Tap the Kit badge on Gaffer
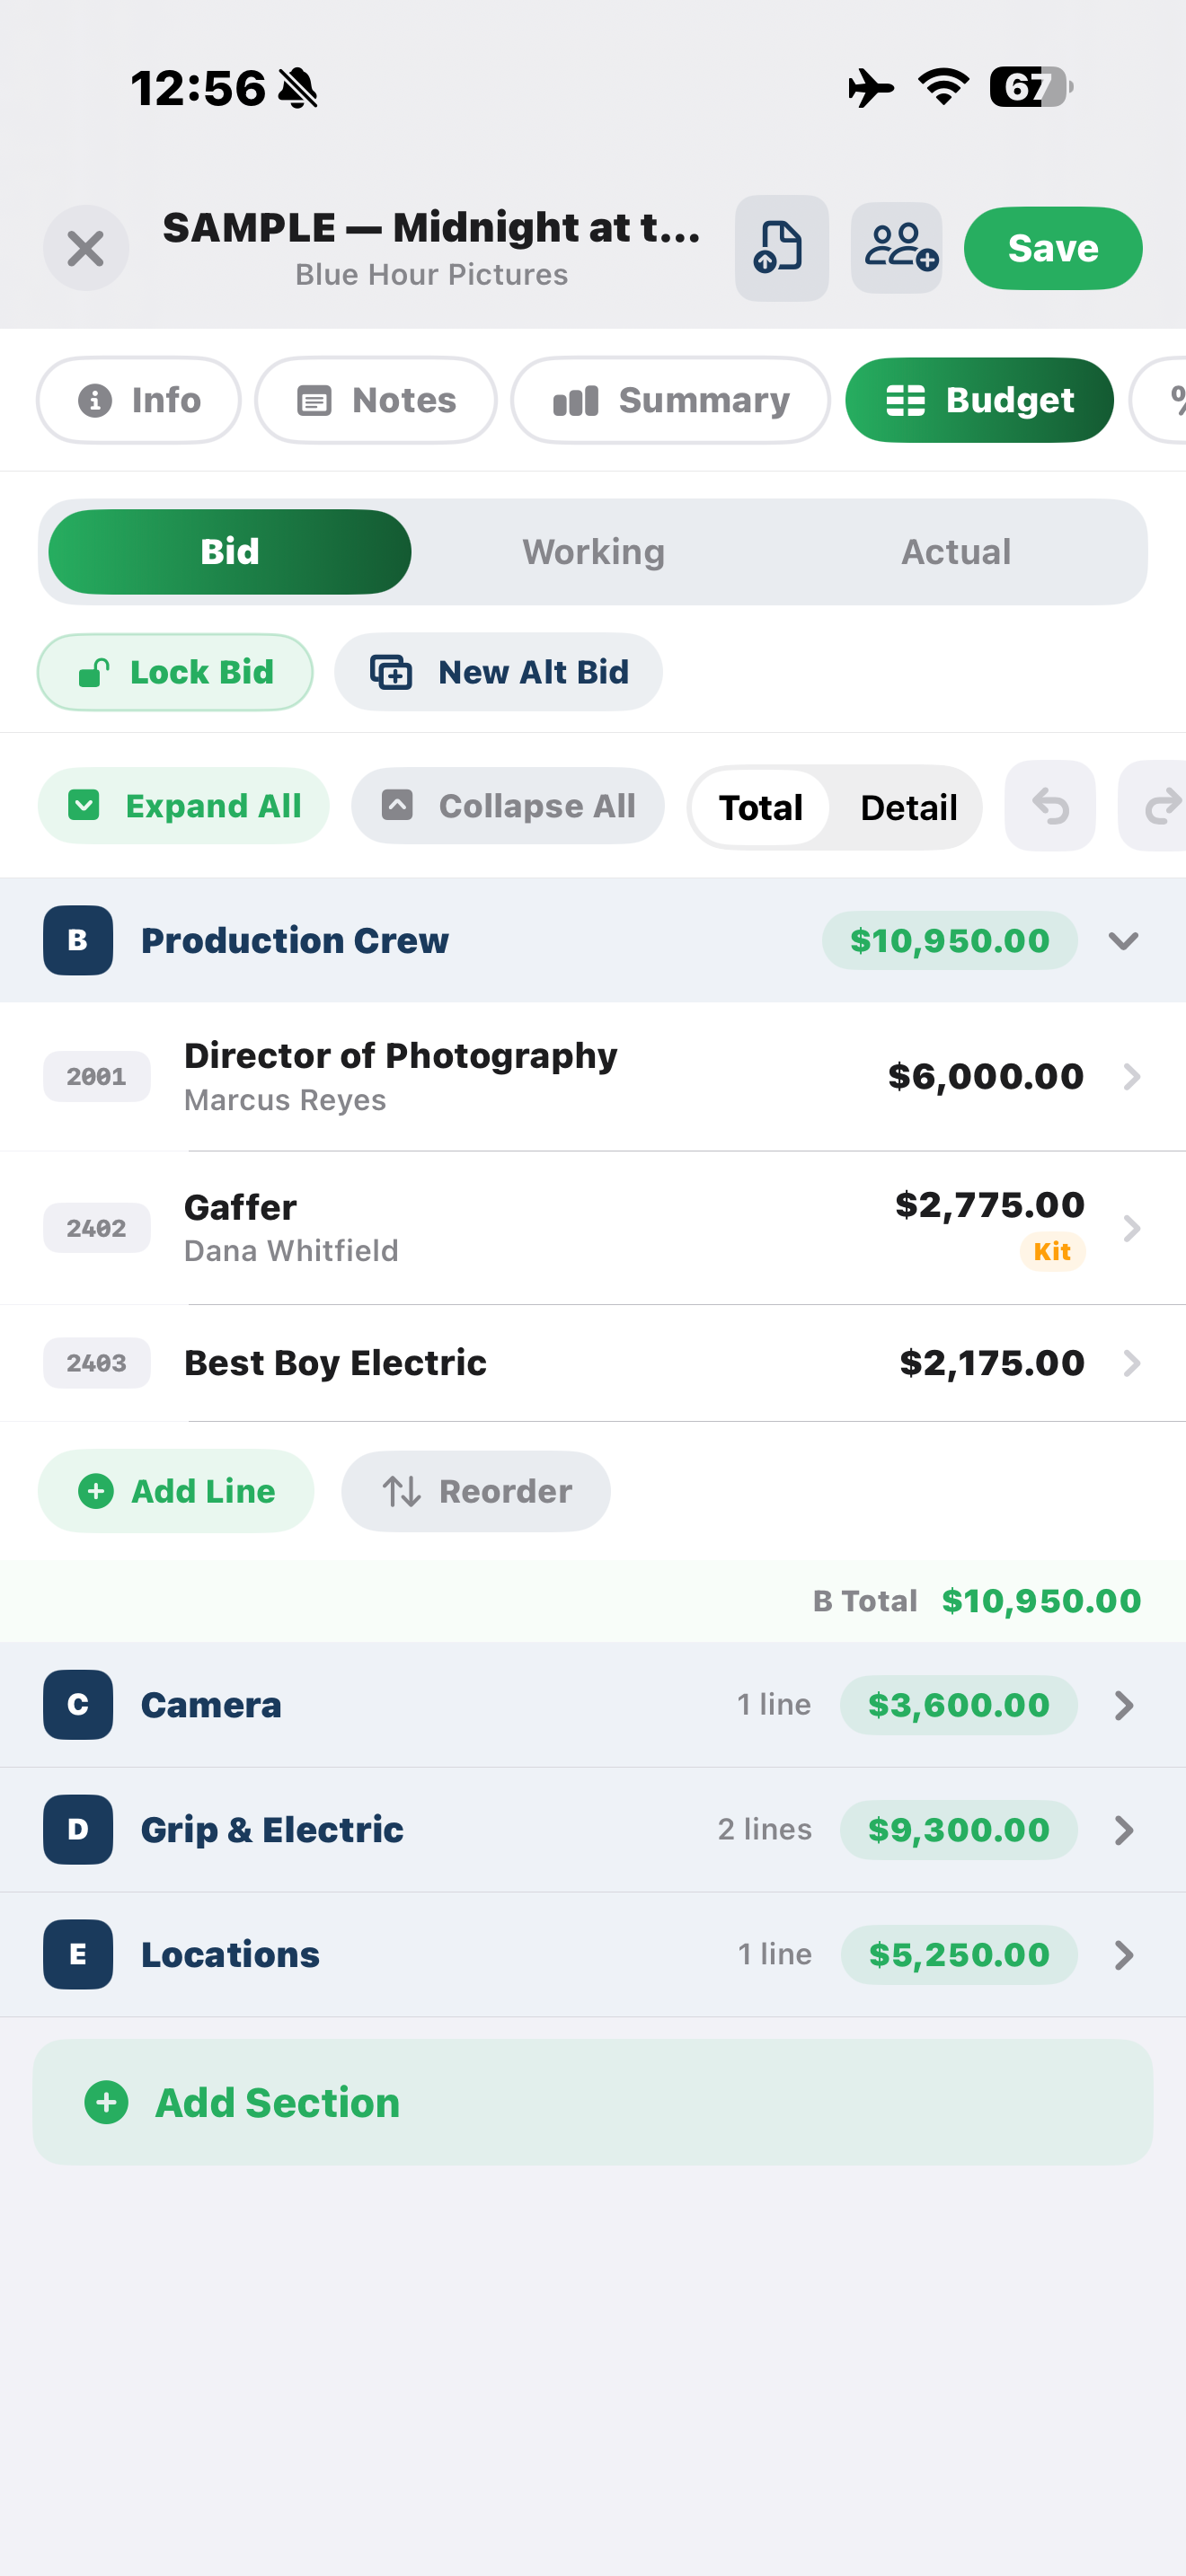 [x=1052, y=1252]
